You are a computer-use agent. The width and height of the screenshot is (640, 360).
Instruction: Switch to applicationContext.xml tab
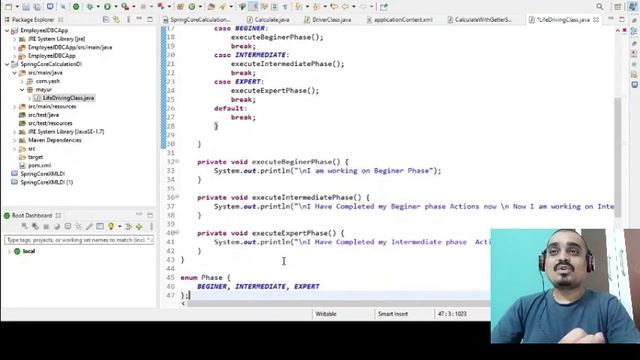point(400,20)
